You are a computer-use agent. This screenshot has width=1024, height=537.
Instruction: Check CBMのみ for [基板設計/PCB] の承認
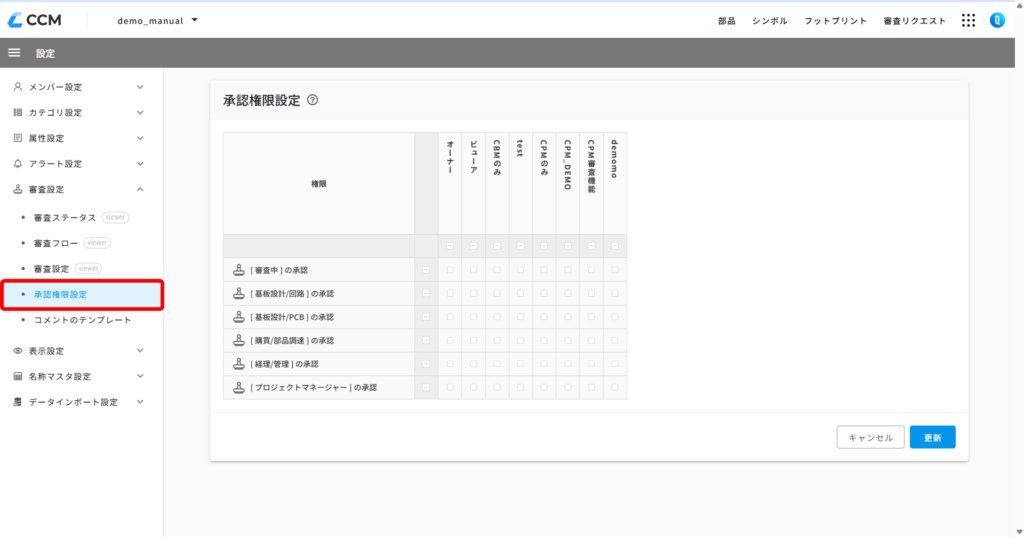tap(497, 317)
